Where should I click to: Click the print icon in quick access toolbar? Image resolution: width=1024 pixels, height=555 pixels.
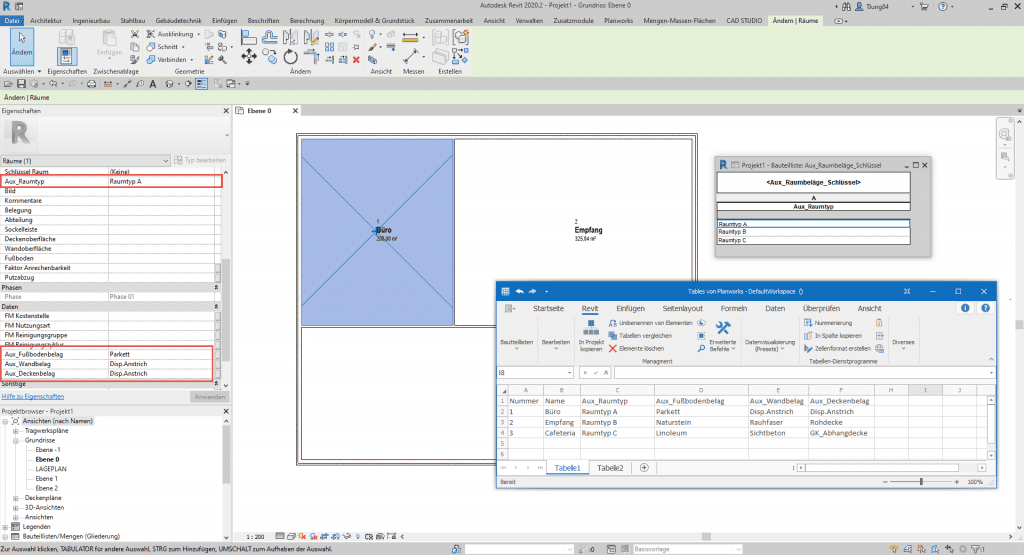click(x=91, y=84)
